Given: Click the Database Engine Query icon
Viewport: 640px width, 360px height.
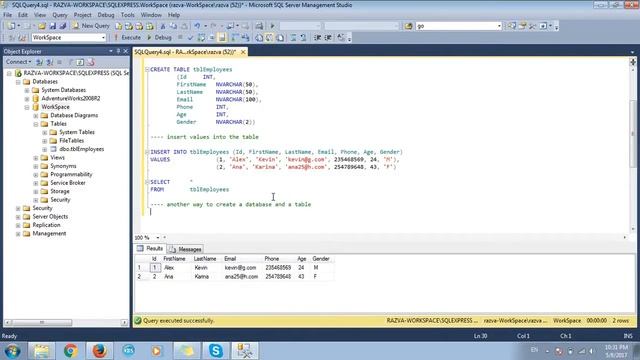Looking at the screenshot, I should [x=118, y=26].
